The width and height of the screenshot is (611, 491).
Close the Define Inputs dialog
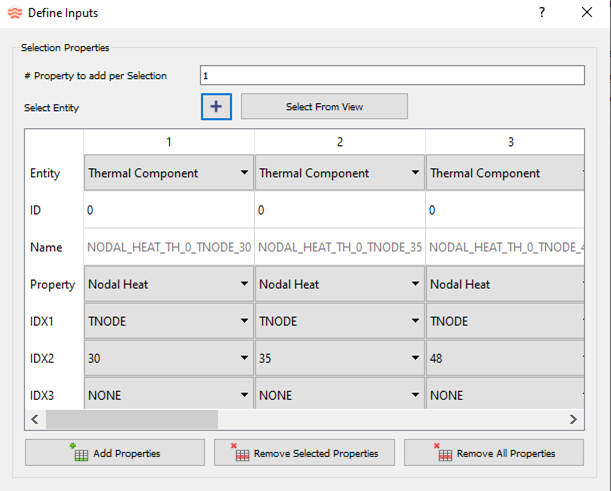[587, 13]
